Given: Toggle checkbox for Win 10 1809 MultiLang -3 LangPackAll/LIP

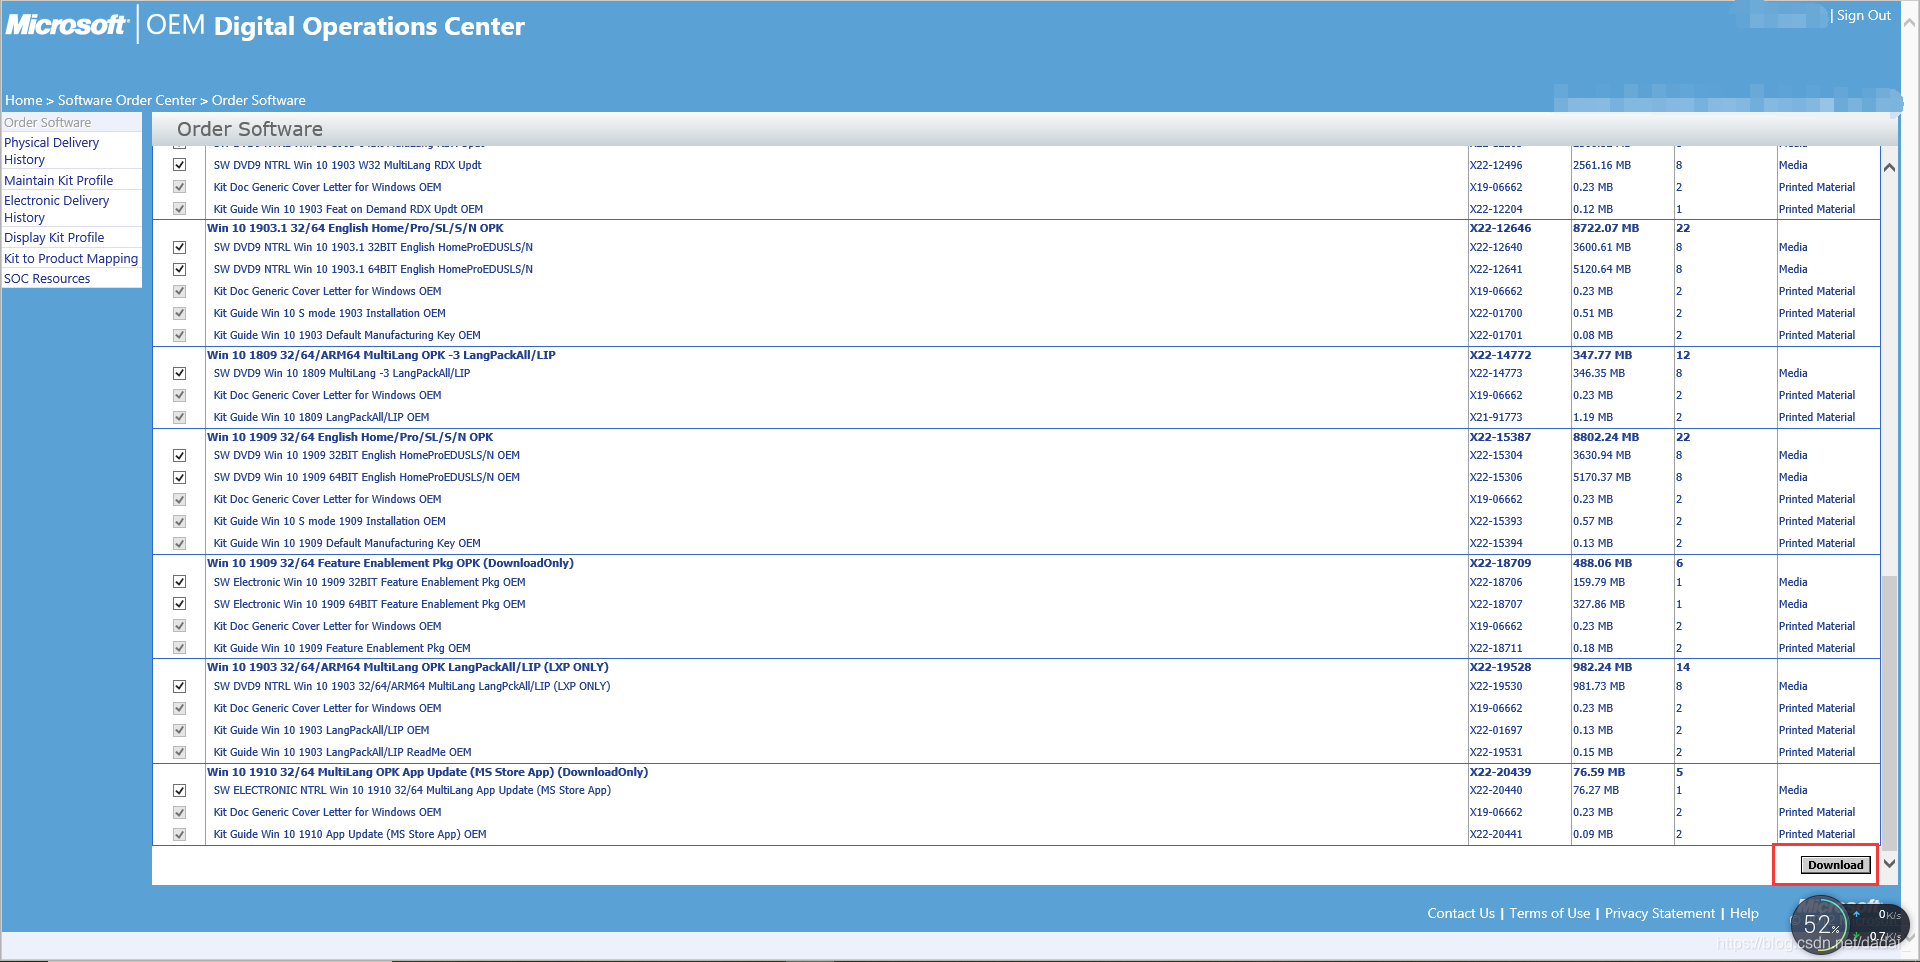Looking at the screenshot, I should click(180, 373).
